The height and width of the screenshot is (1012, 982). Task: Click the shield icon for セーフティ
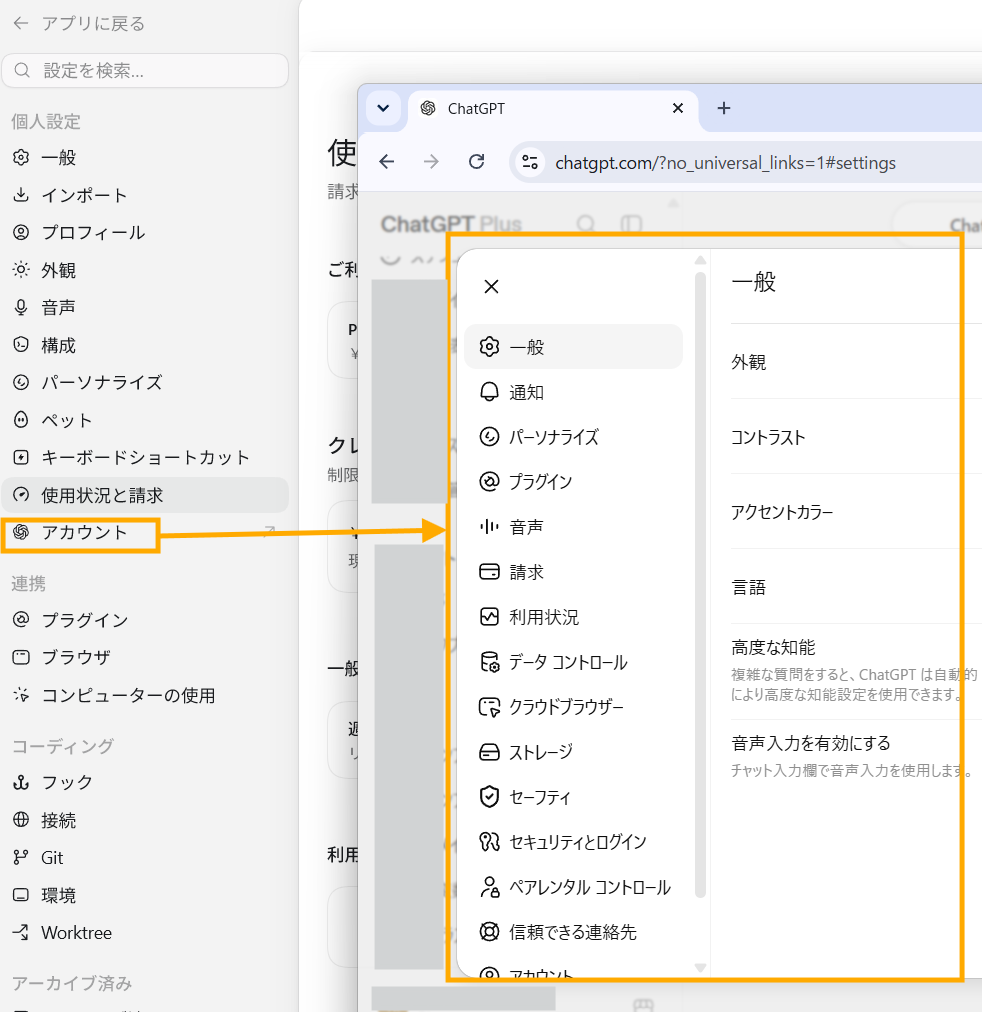click(x=489, y=797)
